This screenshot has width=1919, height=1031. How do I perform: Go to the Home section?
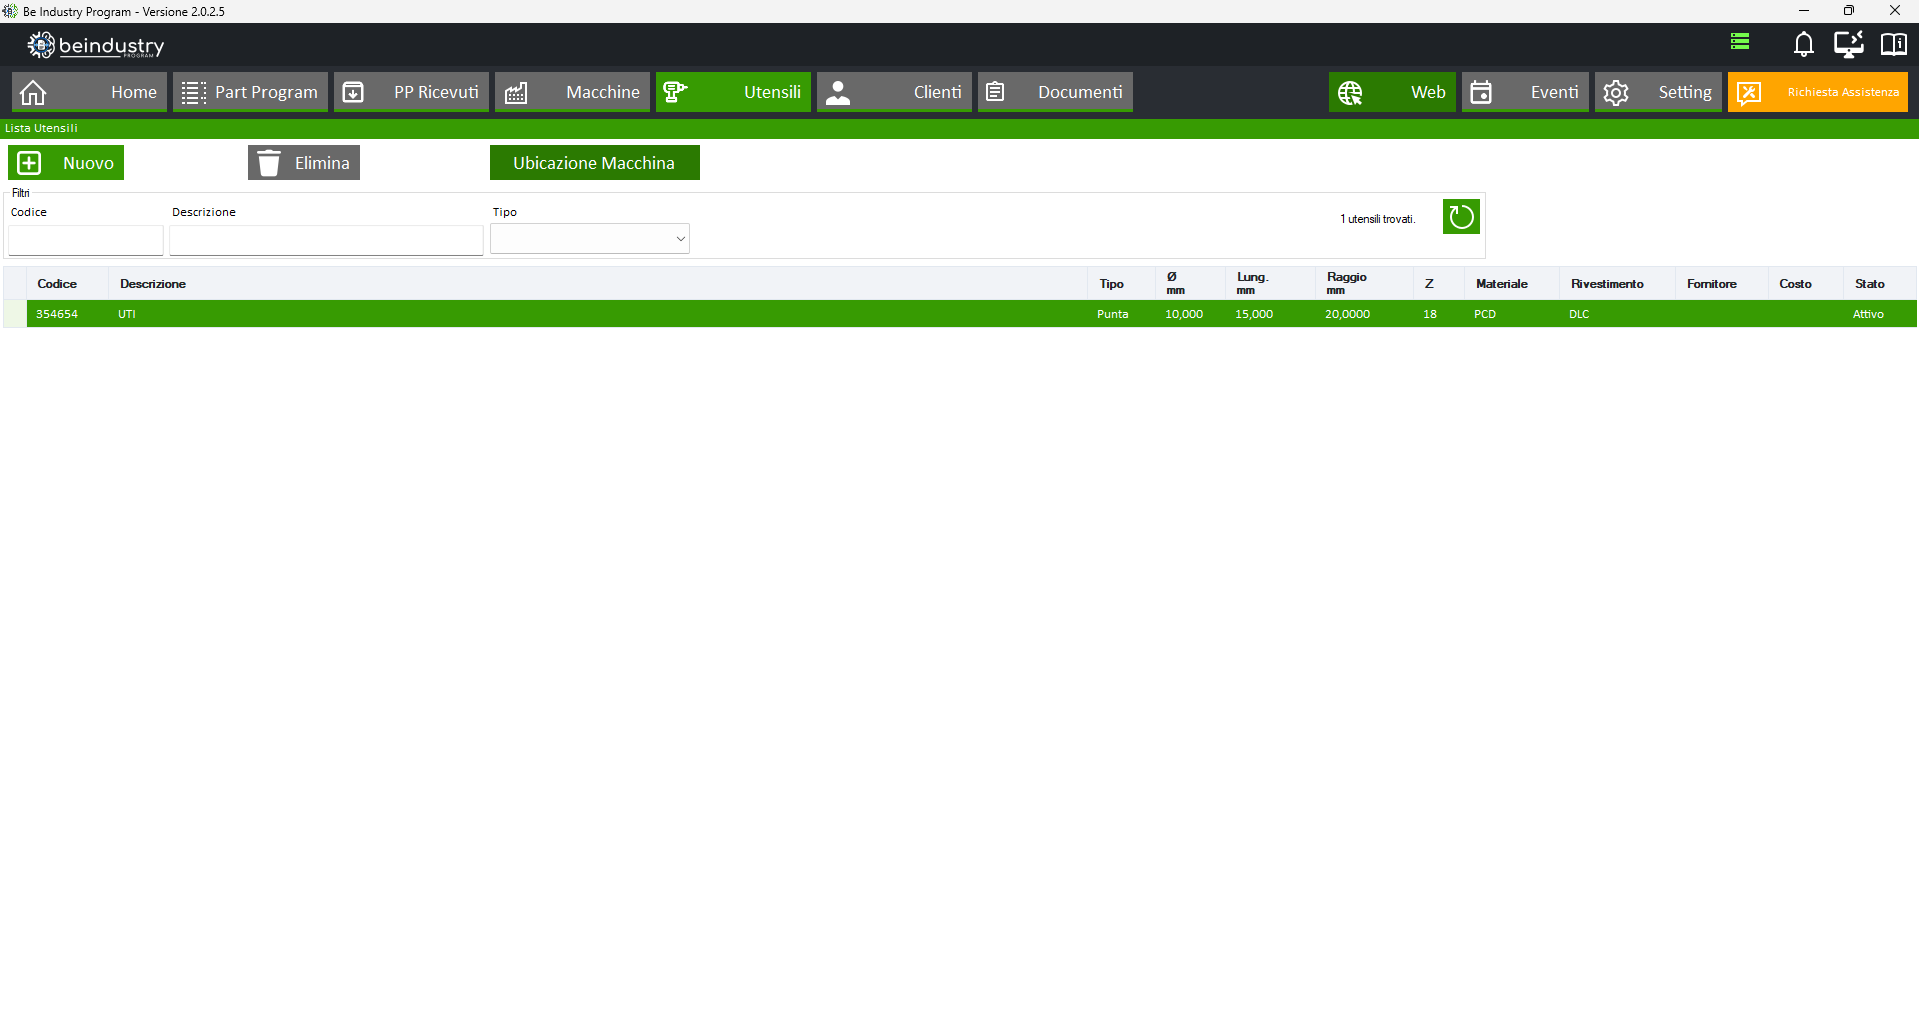(x=89, y=92)
